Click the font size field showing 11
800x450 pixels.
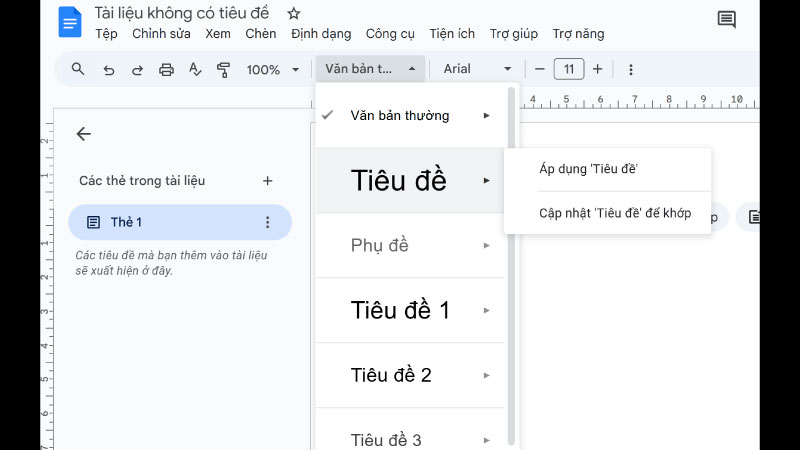[569, 69]
